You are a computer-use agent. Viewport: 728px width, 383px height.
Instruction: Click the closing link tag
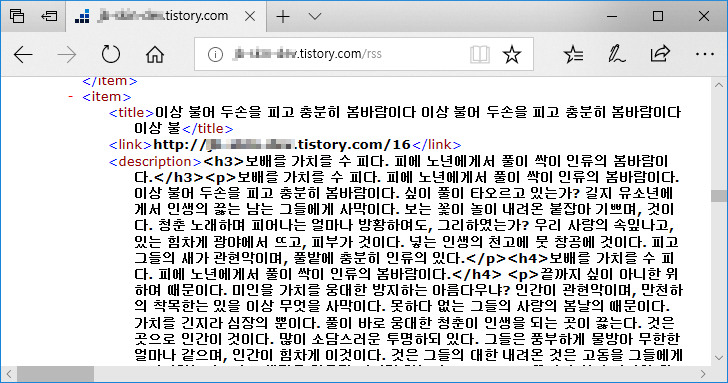coord(436,145)
